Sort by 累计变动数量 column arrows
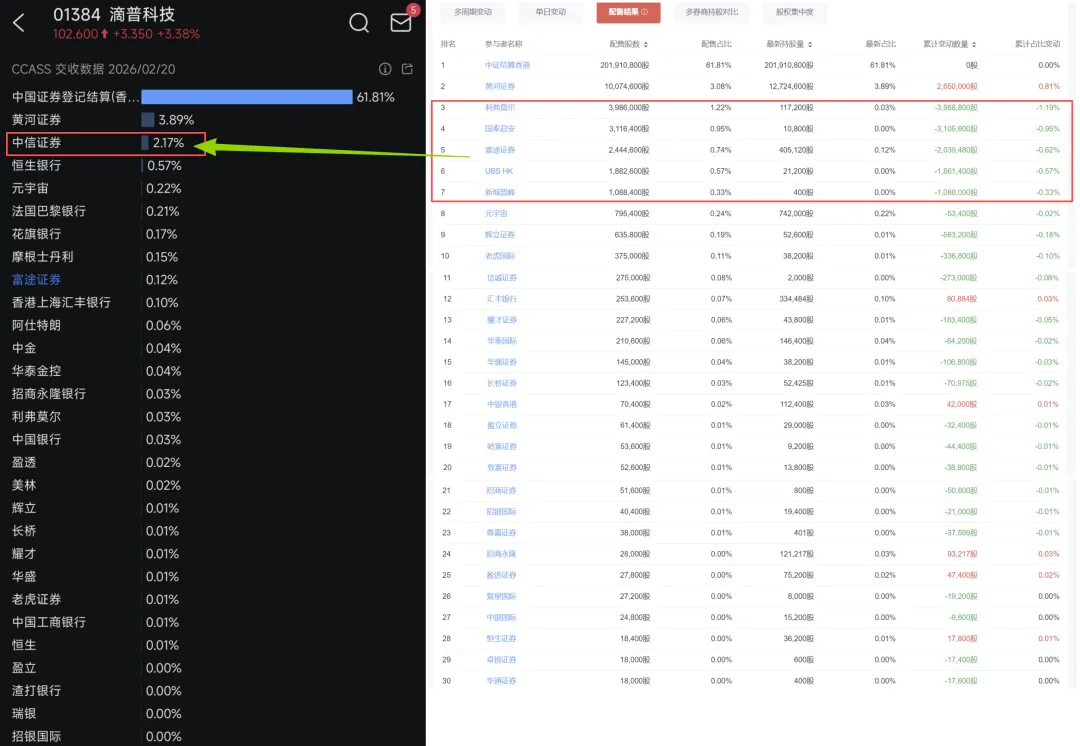The image size is (1080, 746). pyautogui.click(x=974, y=44)
